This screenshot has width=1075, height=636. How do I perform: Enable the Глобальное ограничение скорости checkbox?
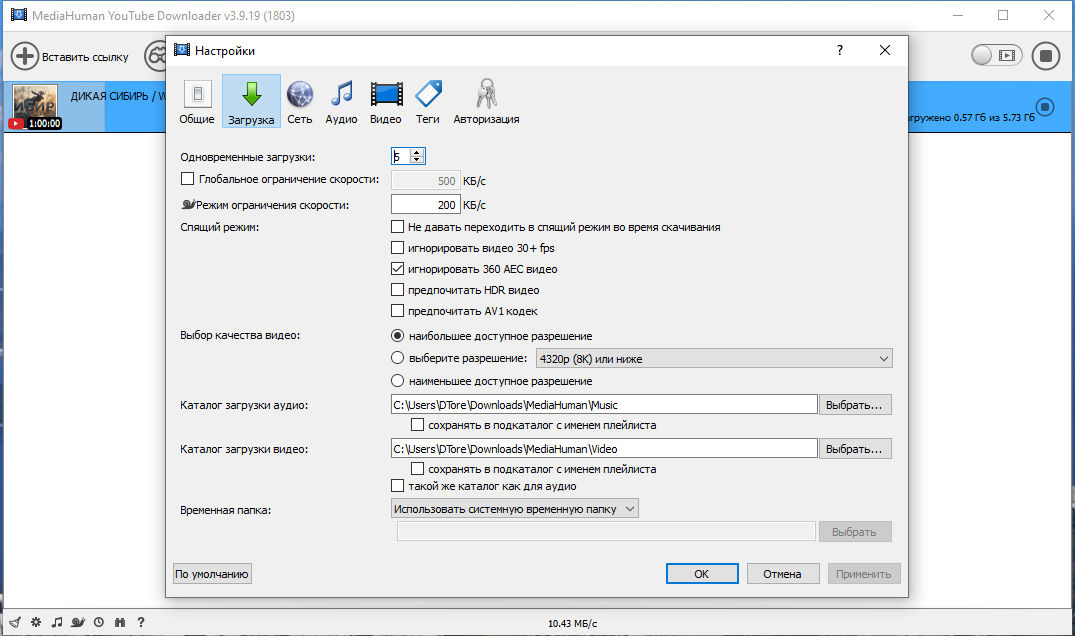coord(187,179)
